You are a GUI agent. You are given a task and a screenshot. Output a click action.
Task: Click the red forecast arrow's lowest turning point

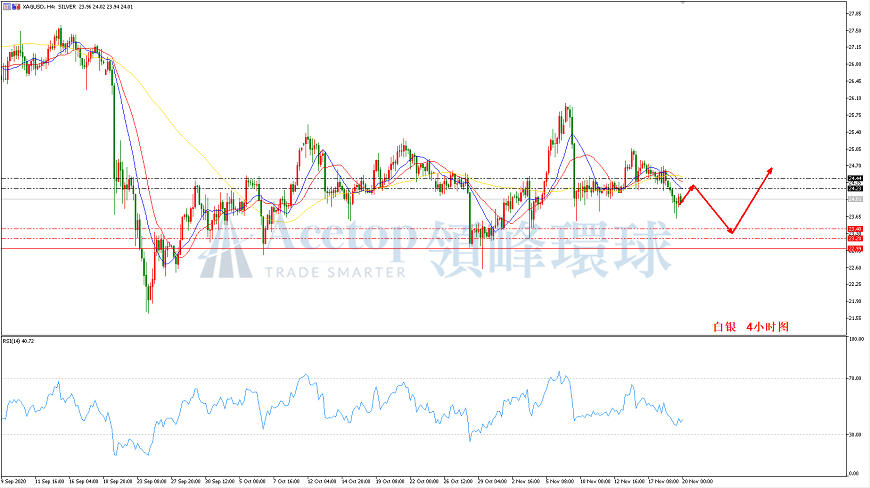[732, 231]
